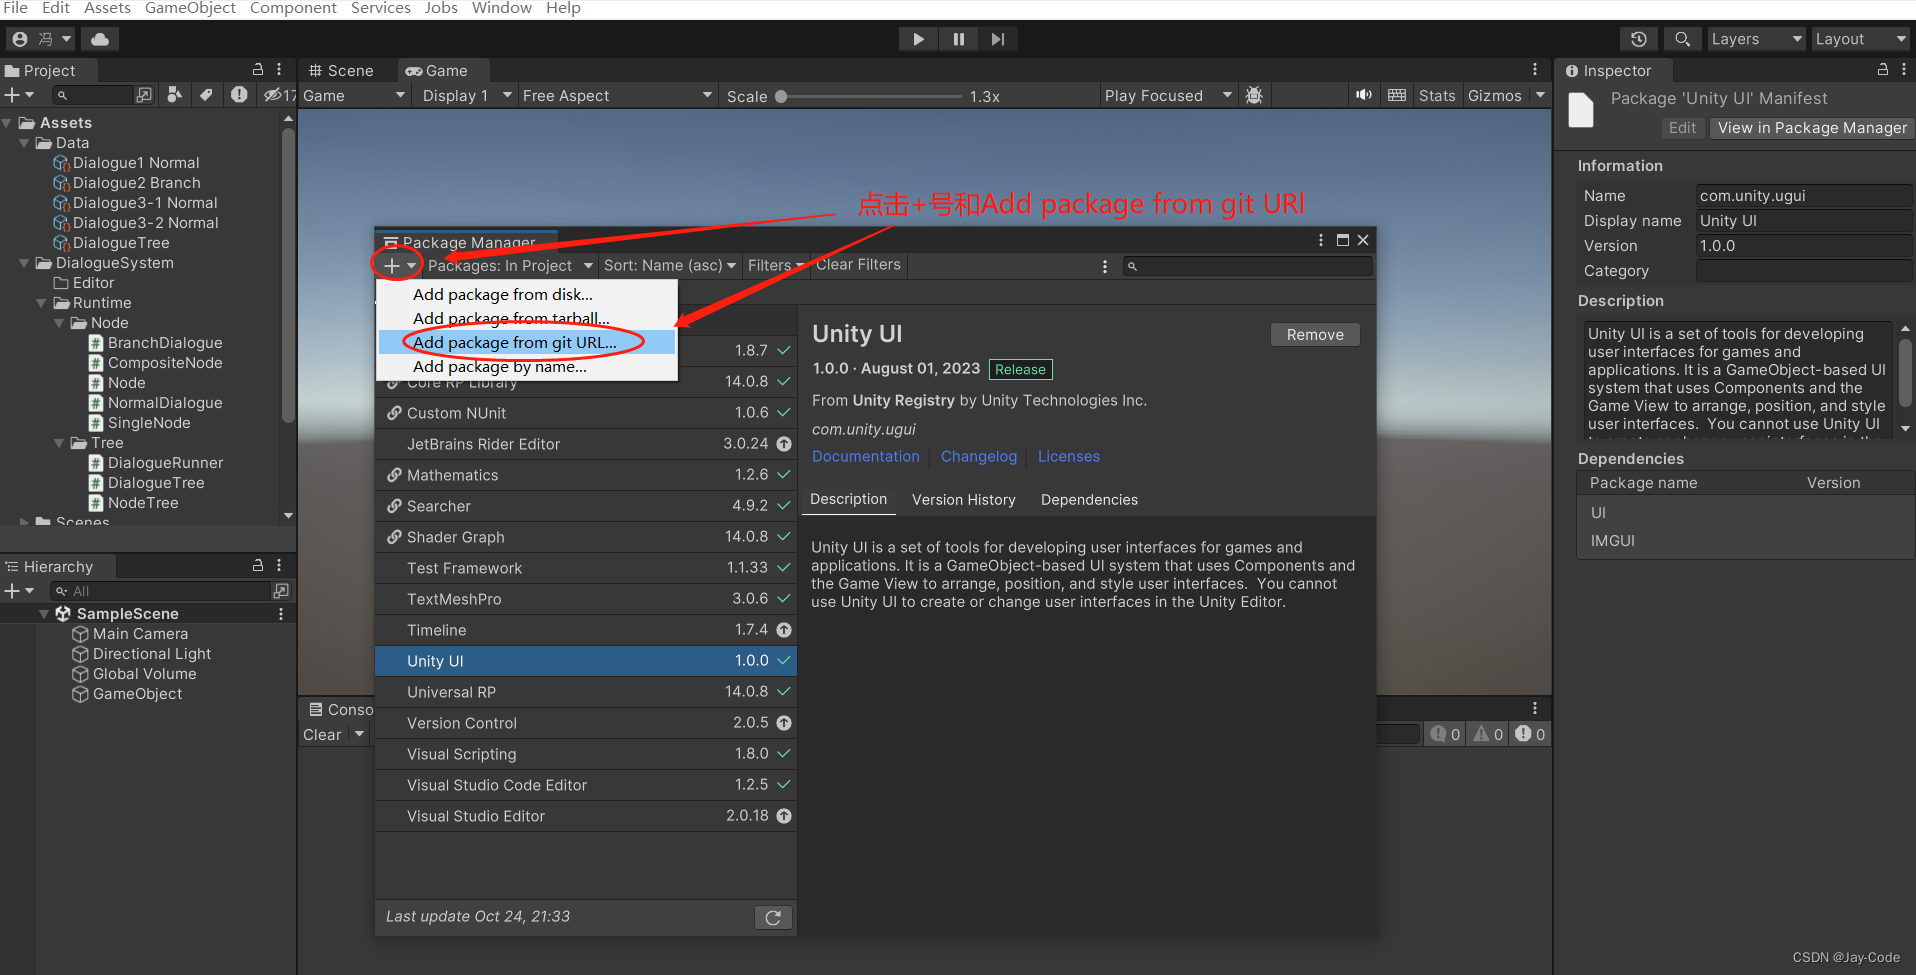Toggle Mute Audio in Game view
Image resolution: width=1916 pixels, height=975 pixels.
point(1363,95)
